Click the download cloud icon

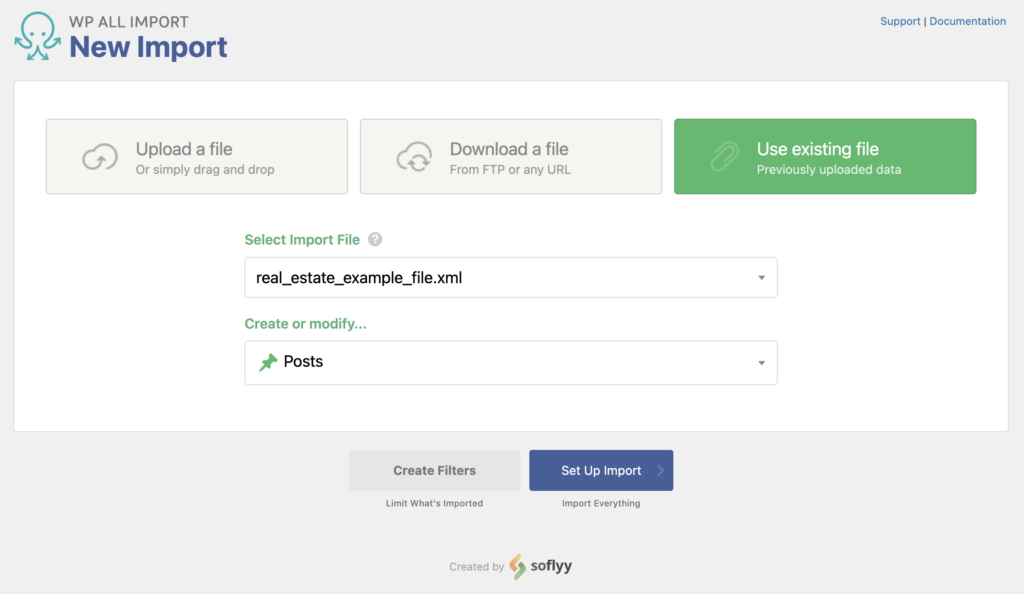[x=415, y=157]
